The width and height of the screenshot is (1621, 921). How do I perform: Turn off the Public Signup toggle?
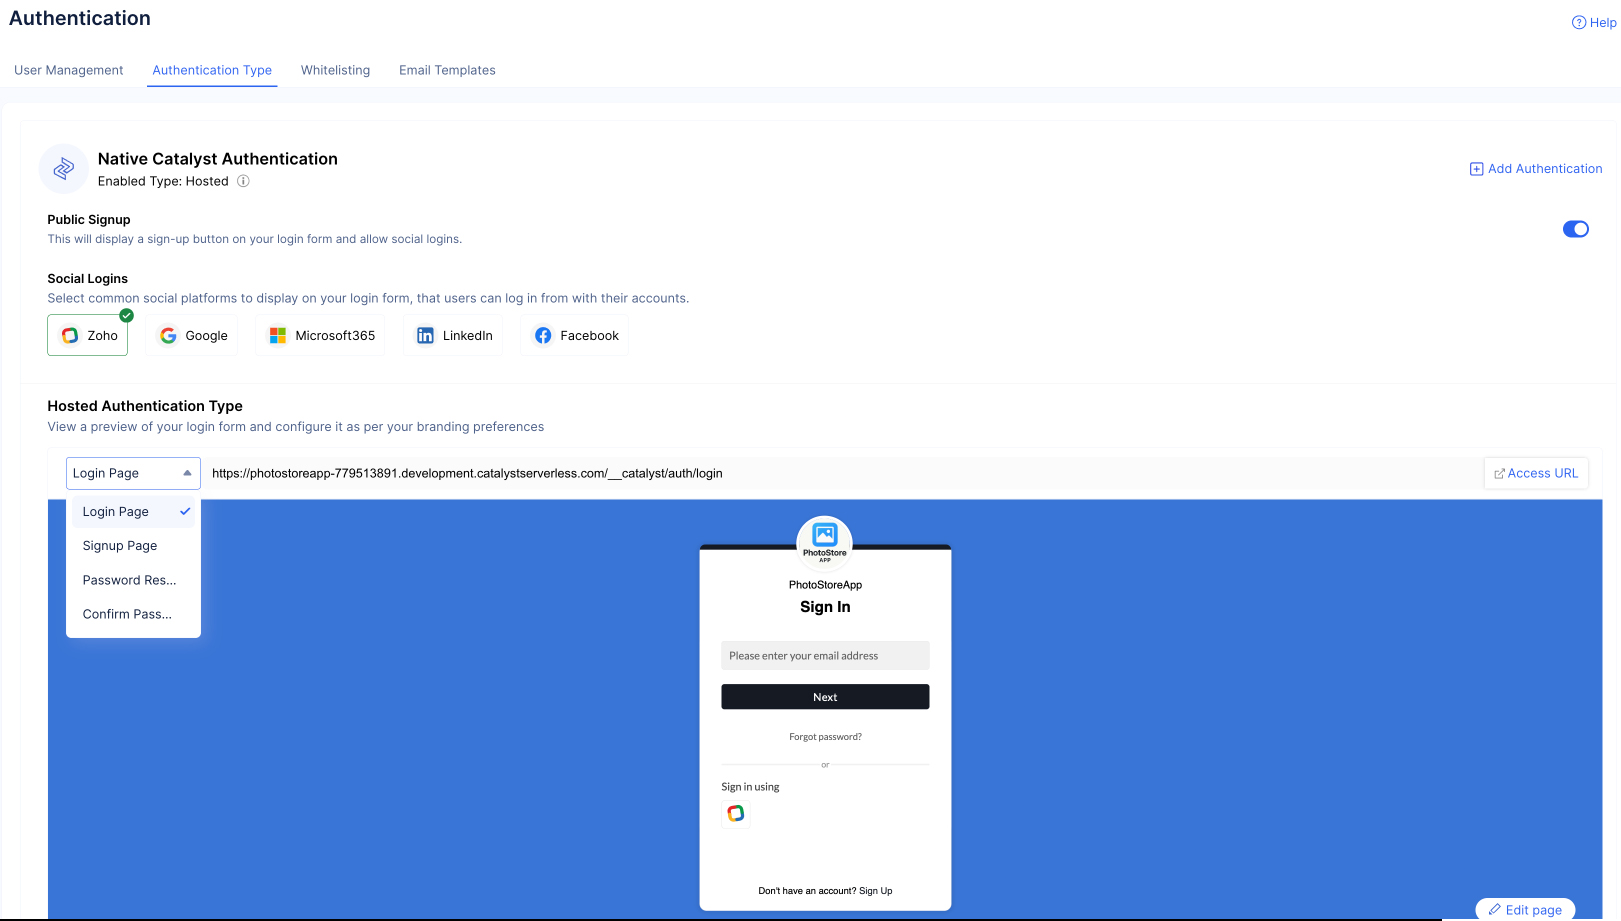click(1575, 229)
